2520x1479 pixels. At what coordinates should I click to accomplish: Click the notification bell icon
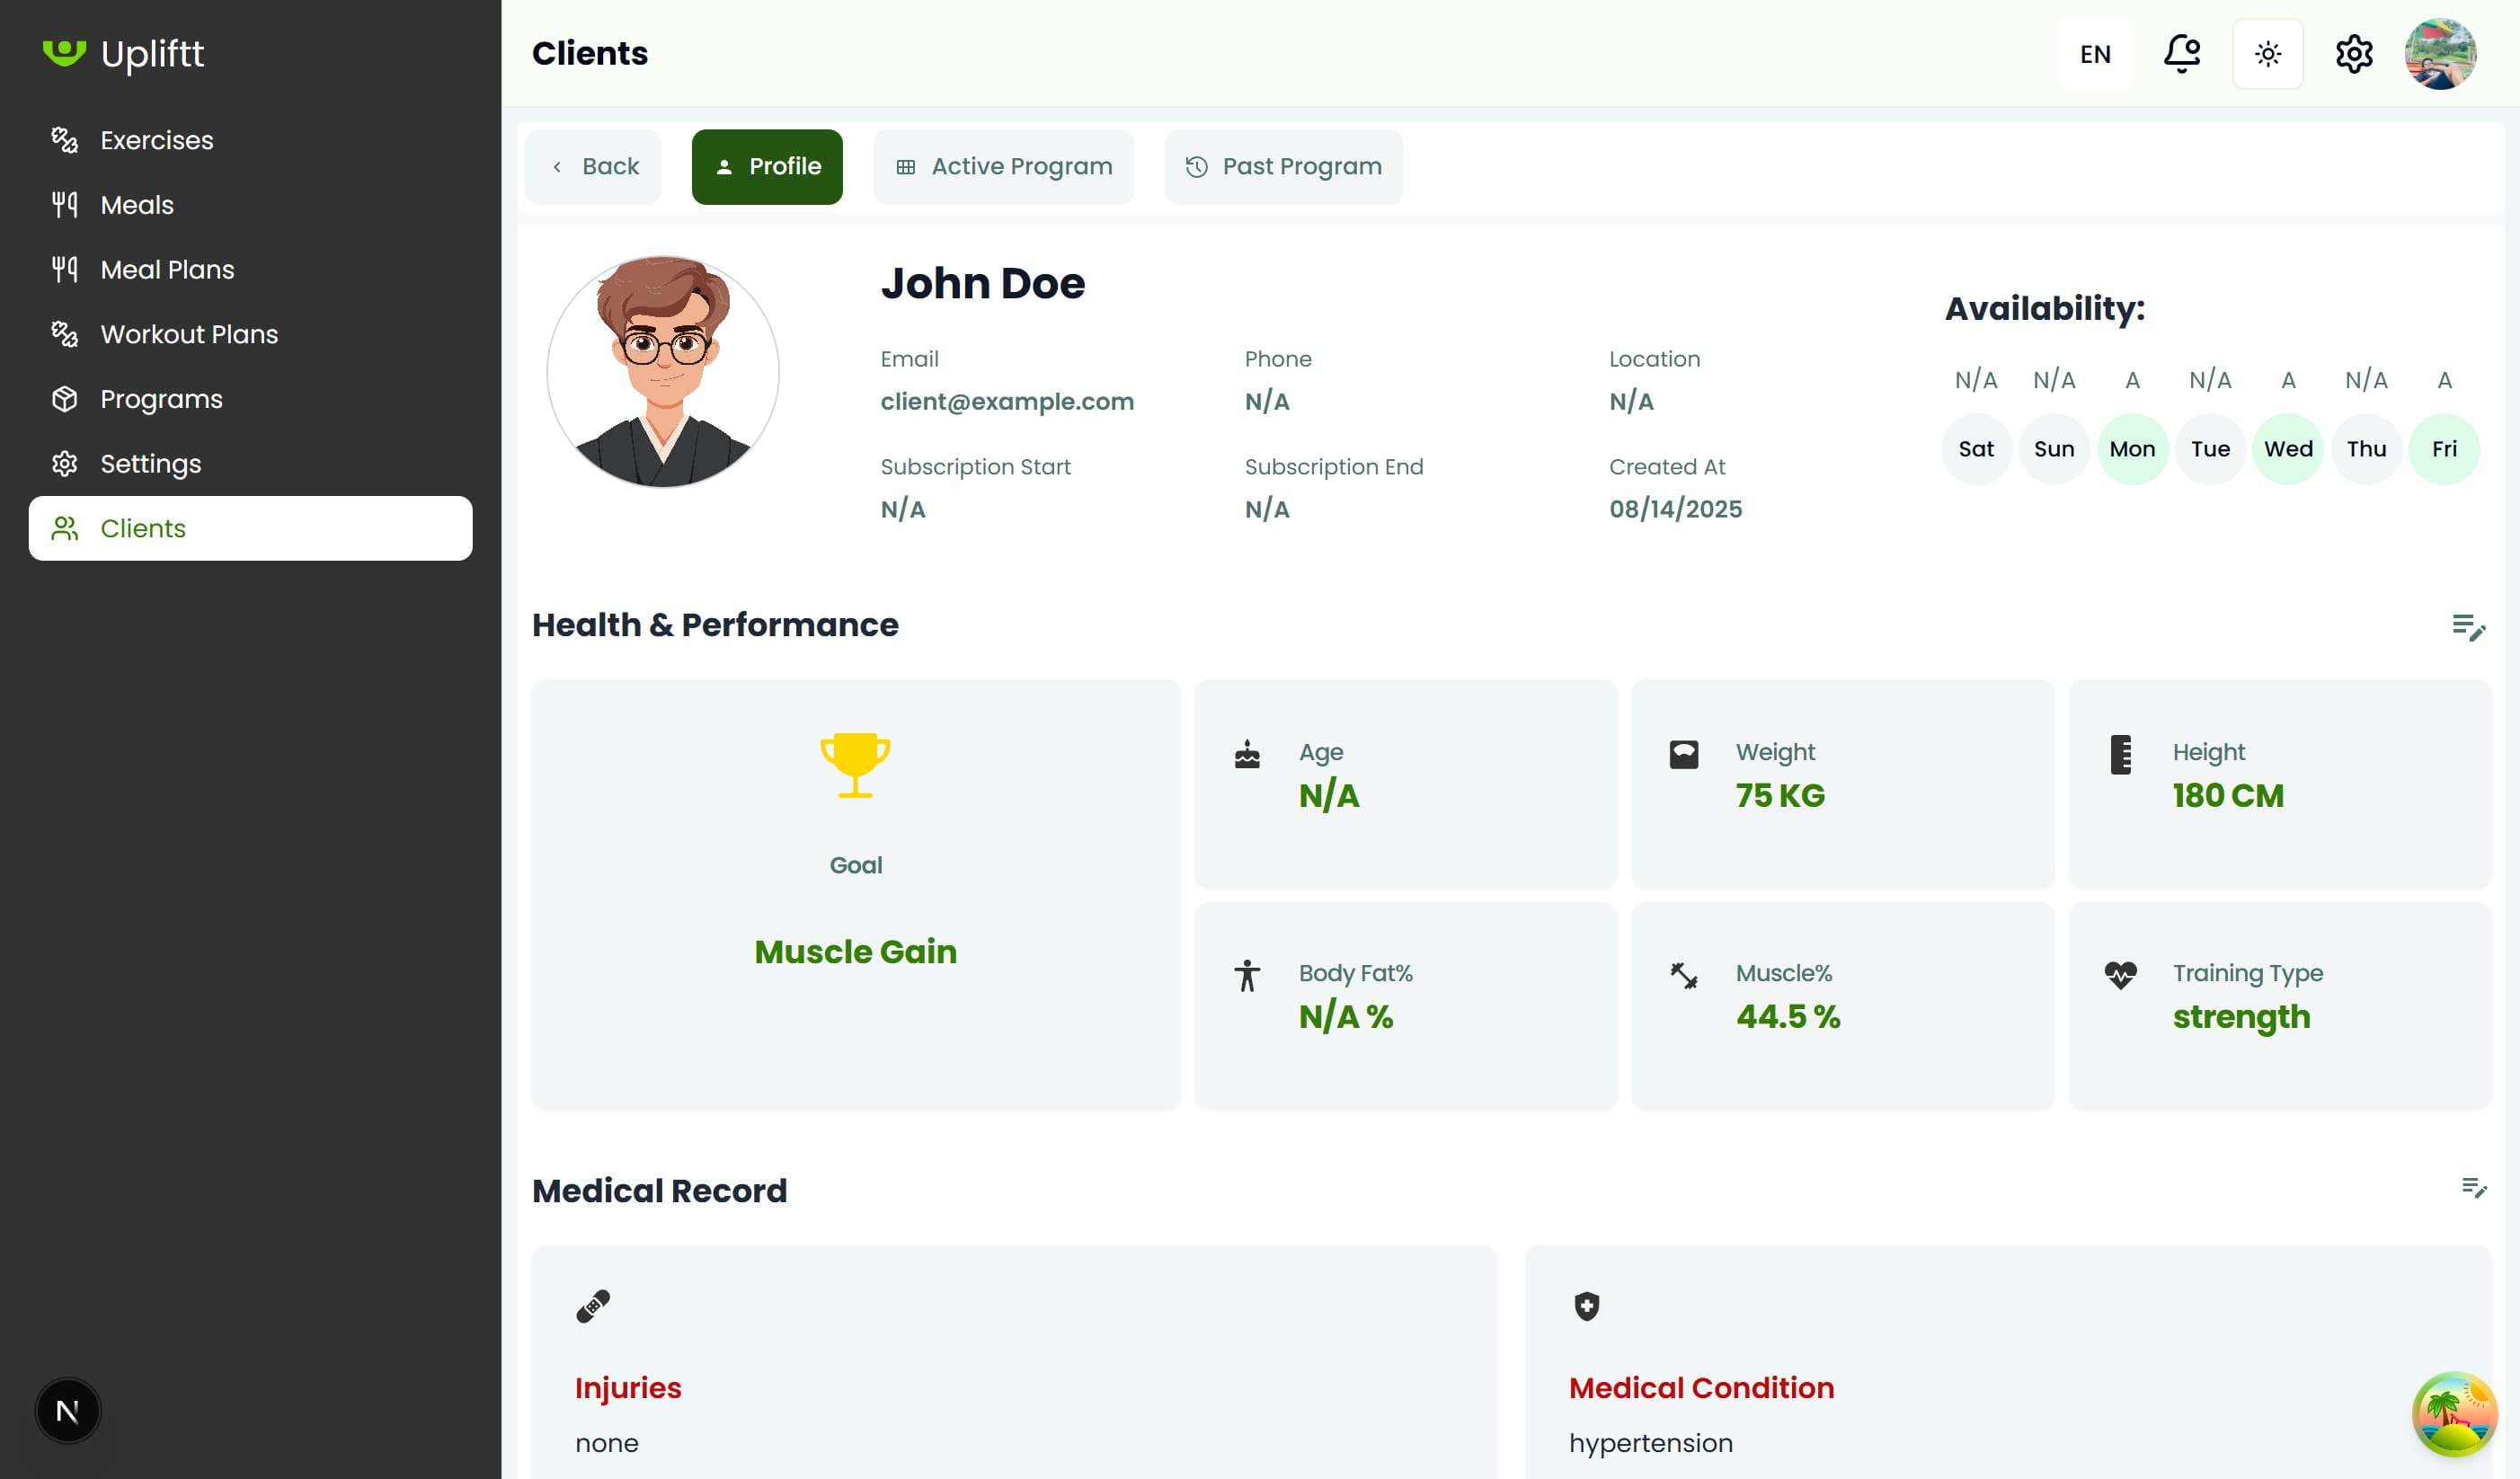[2182, 53]
